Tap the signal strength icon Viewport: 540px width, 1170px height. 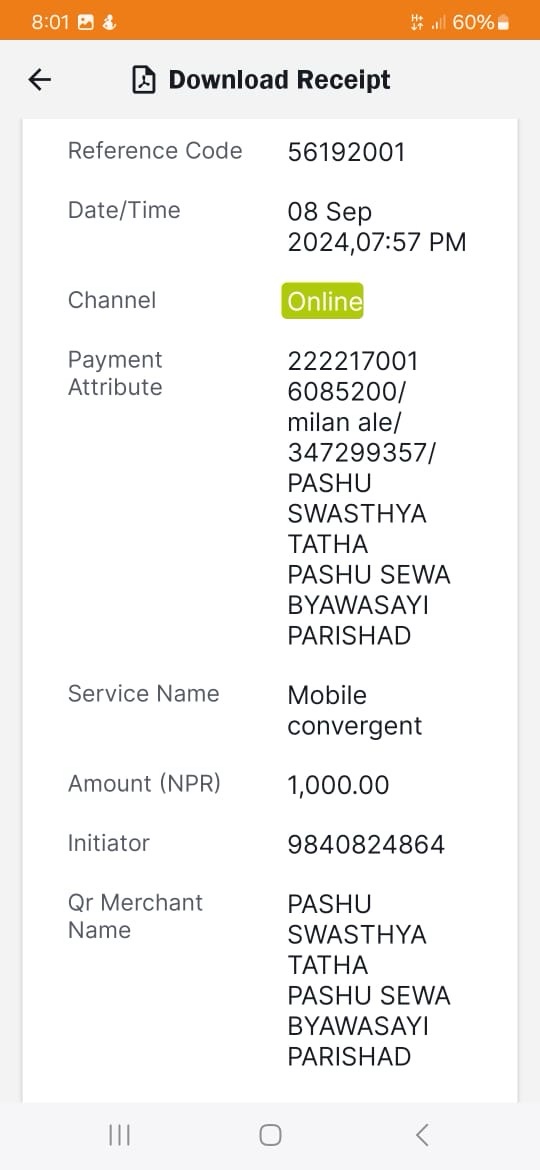coord(439,23)
